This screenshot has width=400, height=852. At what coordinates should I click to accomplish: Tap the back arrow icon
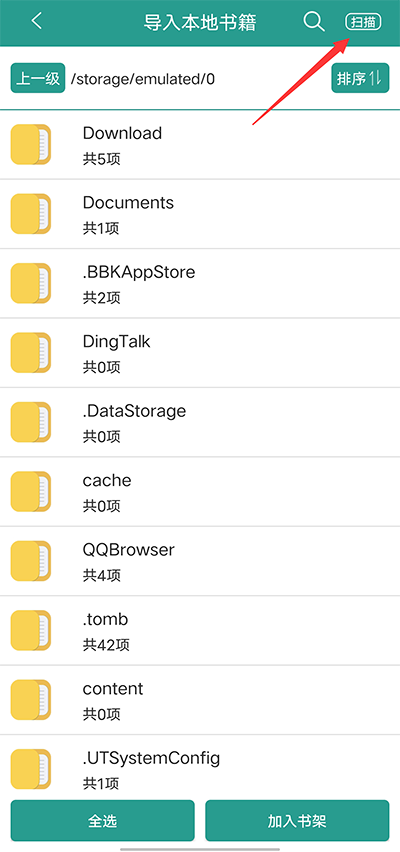36,22
